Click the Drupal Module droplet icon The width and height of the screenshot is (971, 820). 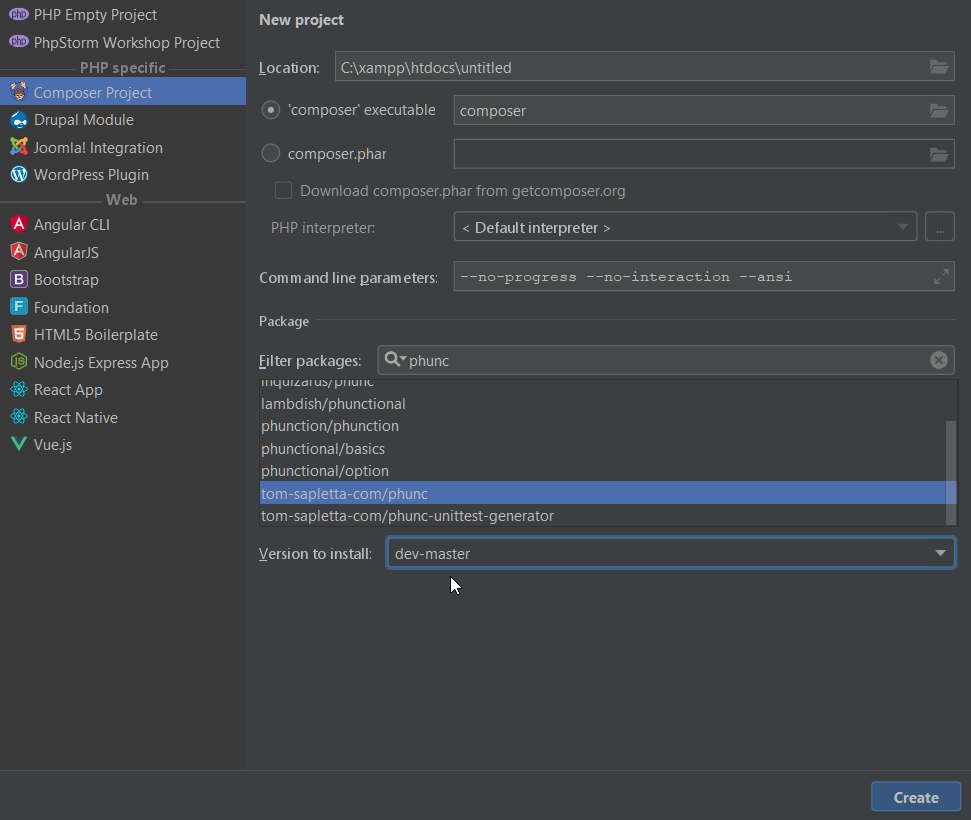(19, 119)
